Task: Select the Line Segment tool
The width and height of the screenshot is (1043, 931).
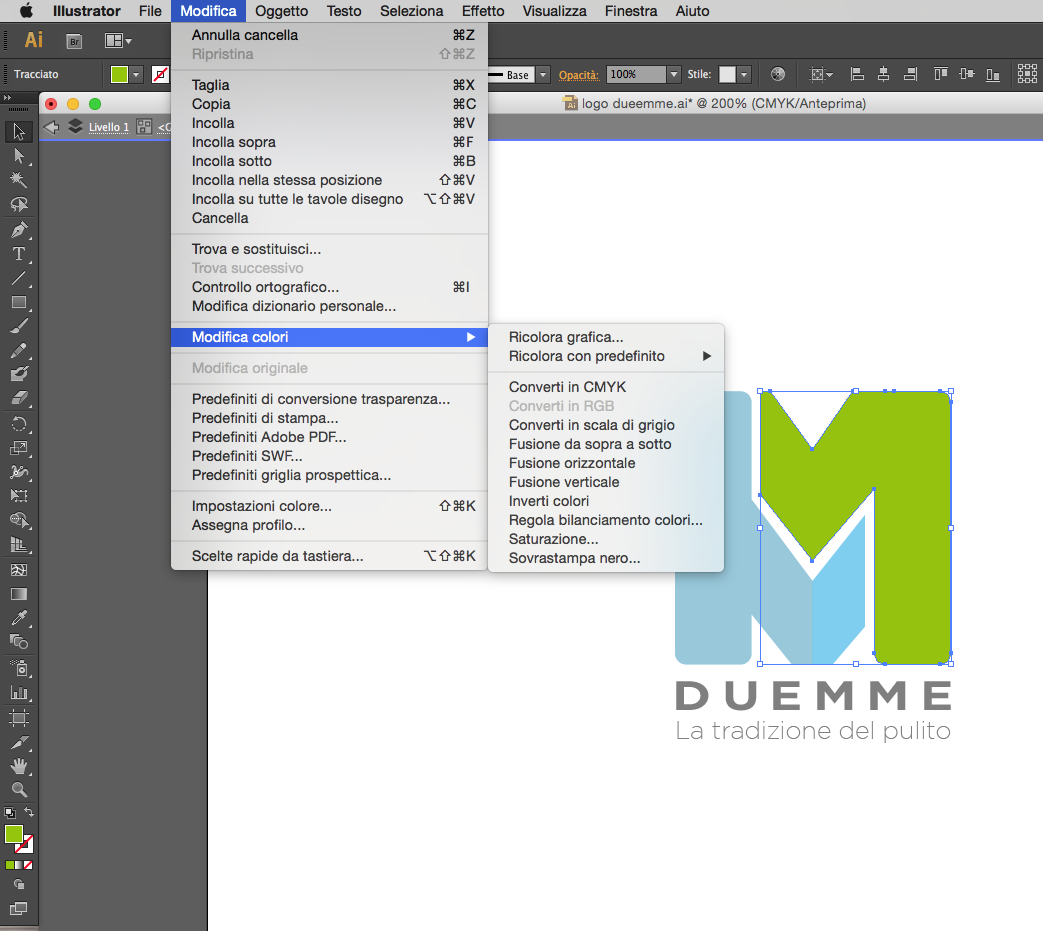Action: coord(19,279)
